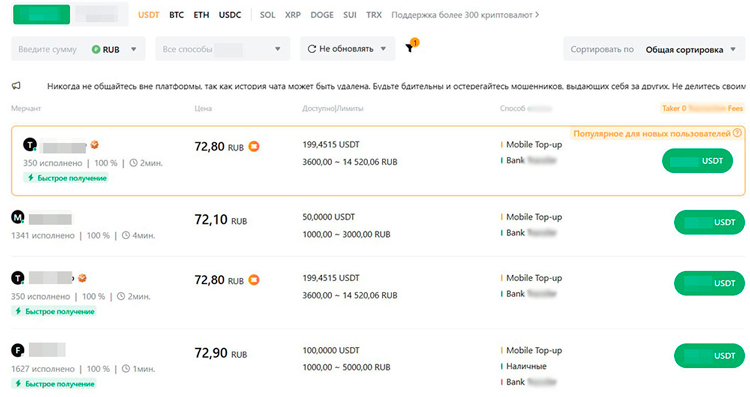Open the Общая сортировка sort dropdown
The width and height of the screenshot is (750, 397).
point(691,50)
